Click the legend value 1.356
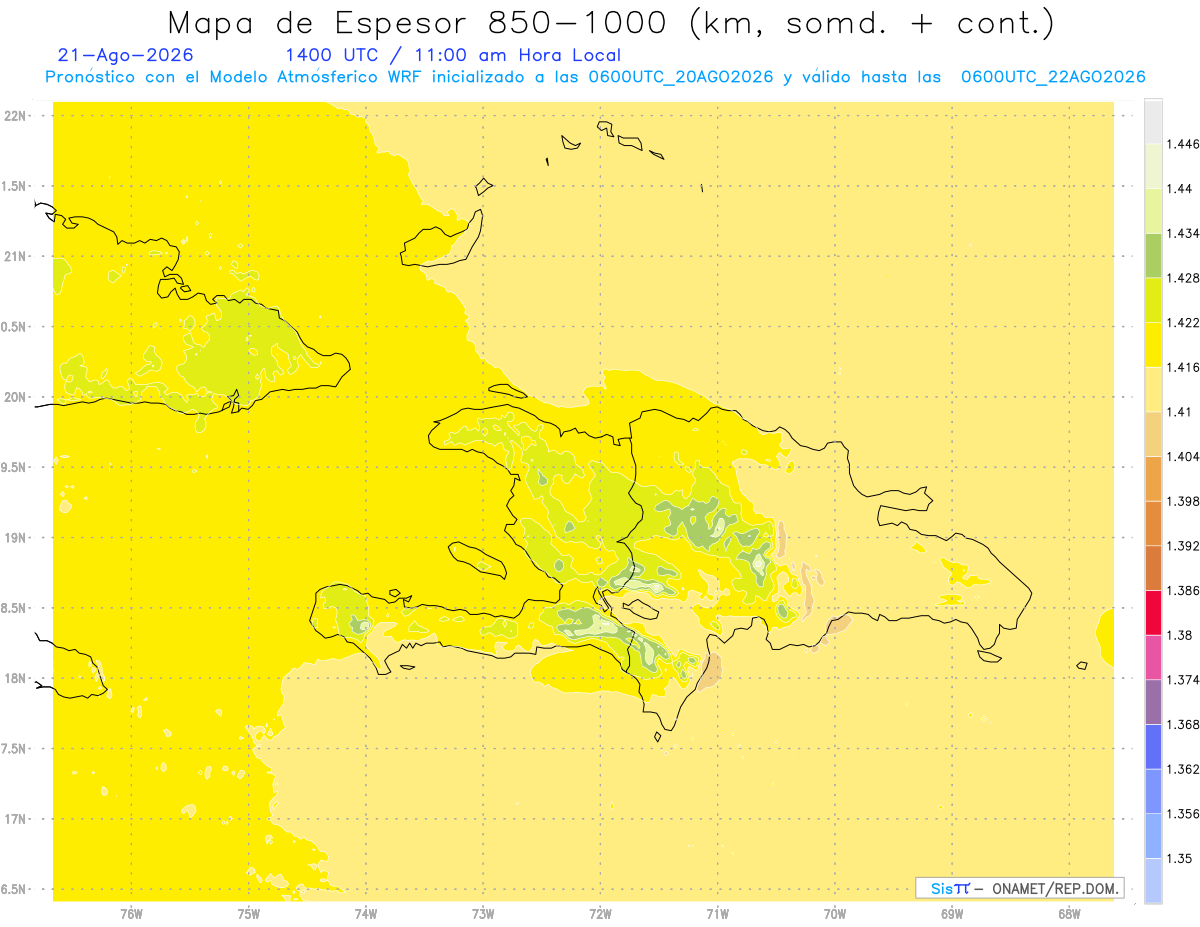Screen dimensions: 1200x927 click(1183, 814)
